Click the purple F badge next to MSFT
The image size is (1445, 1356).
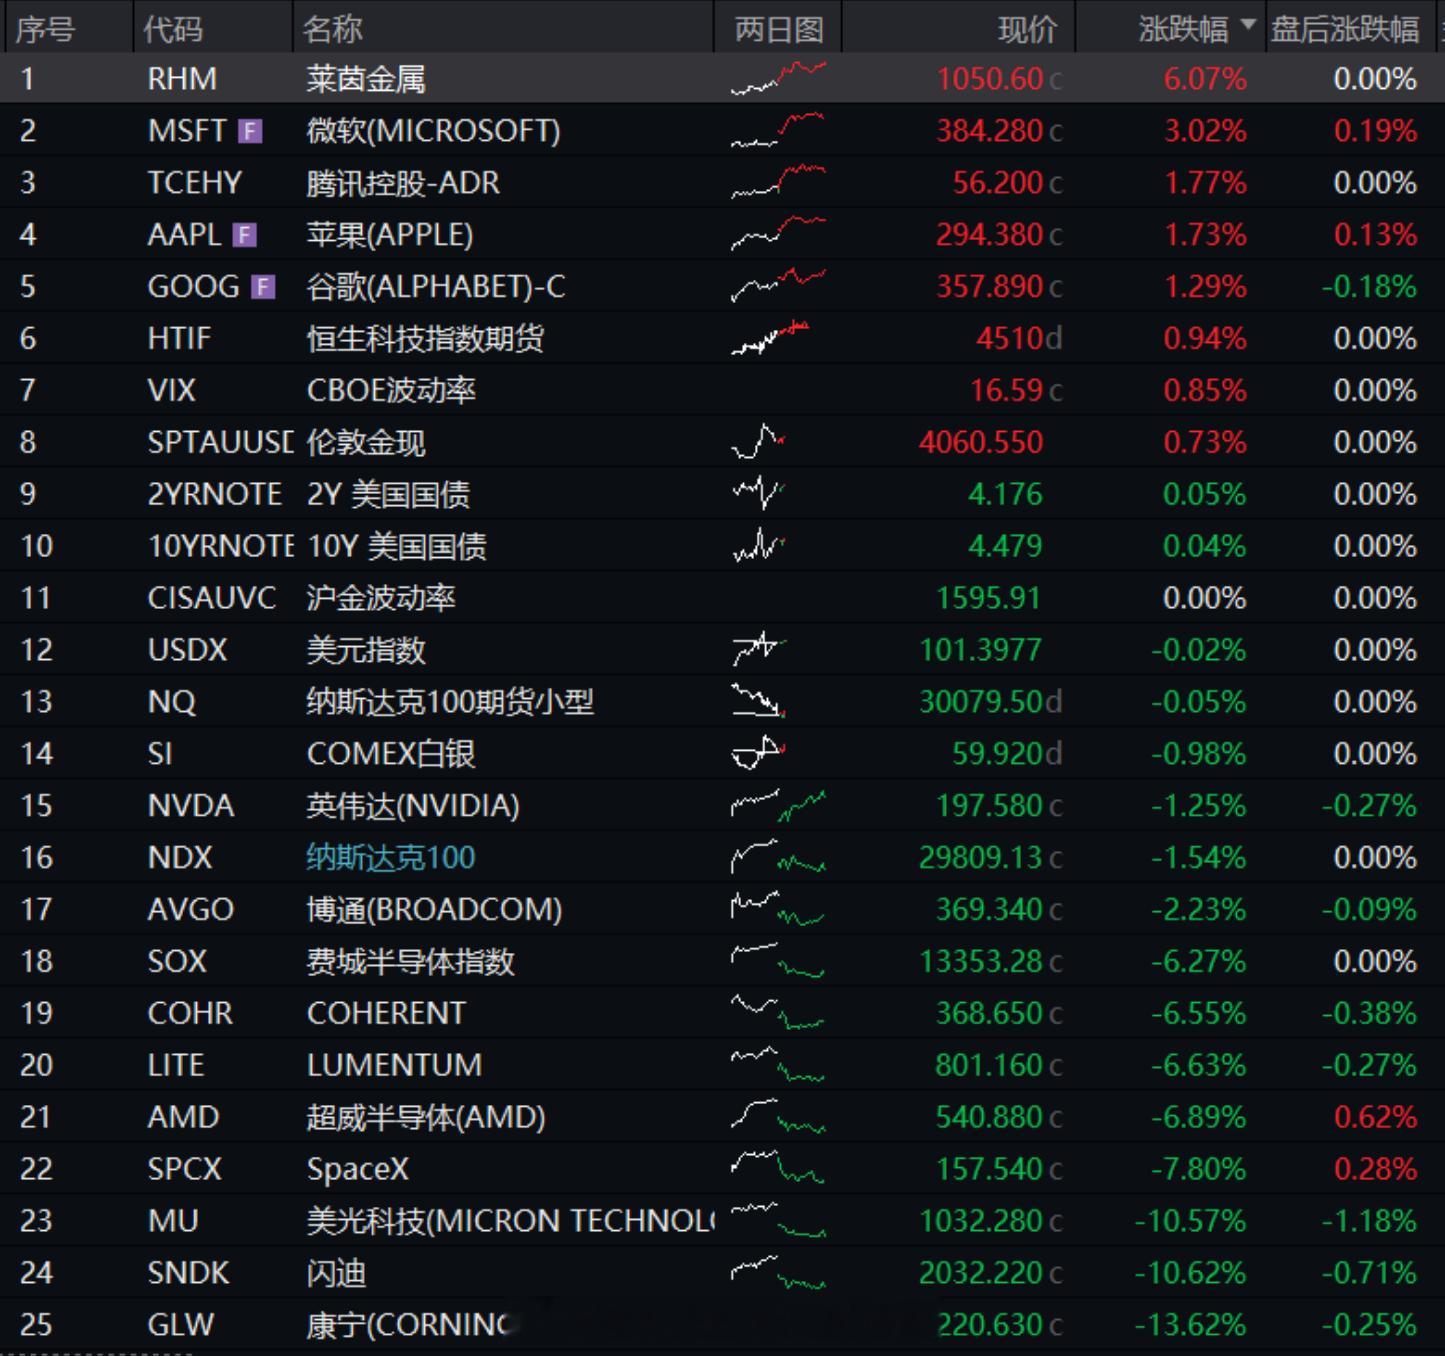click(250, 131)
